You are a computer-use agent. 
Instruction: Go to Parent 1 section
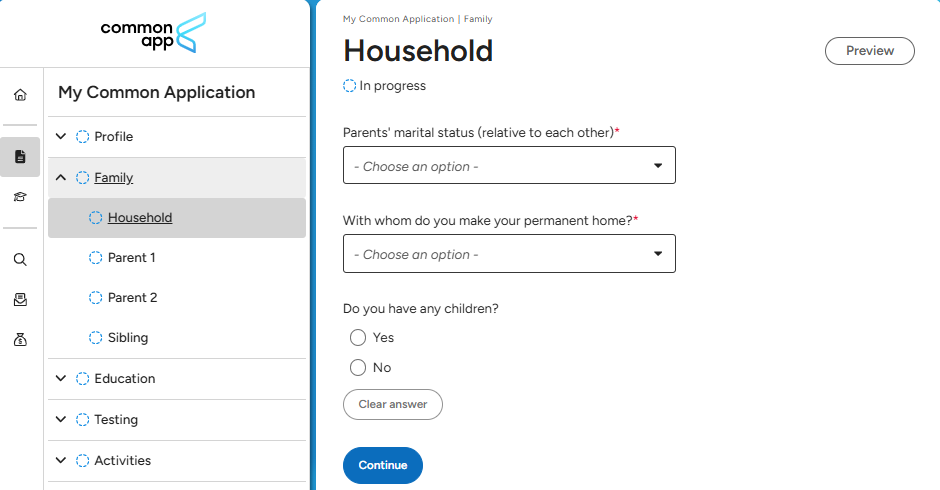(131, 258)
